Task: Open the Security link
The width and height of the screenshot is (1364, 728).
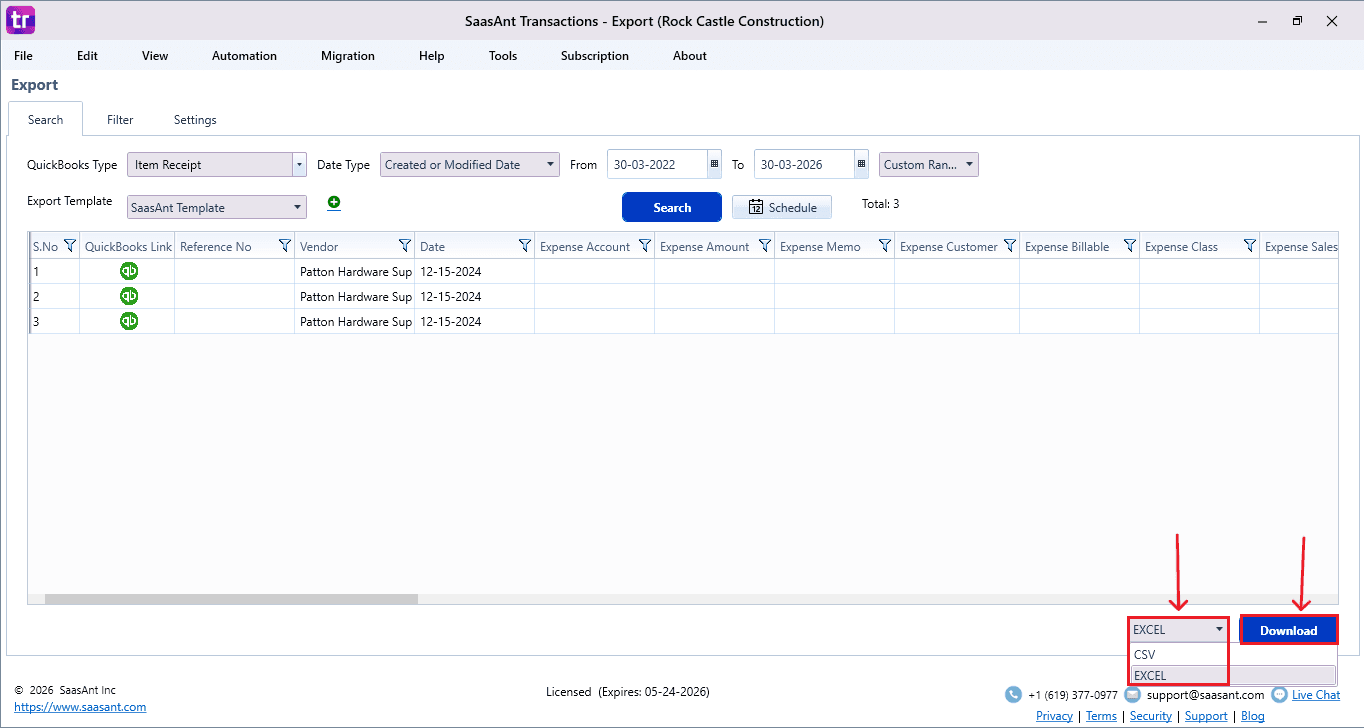Action: click(1151, 716)
